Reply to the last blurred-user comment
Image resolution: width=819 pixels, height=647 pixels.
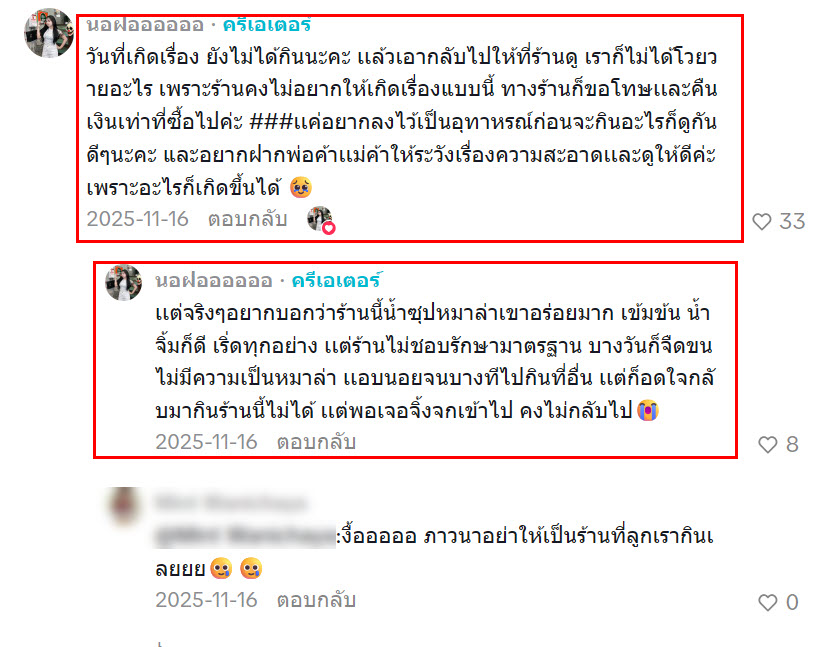[316, 599]
